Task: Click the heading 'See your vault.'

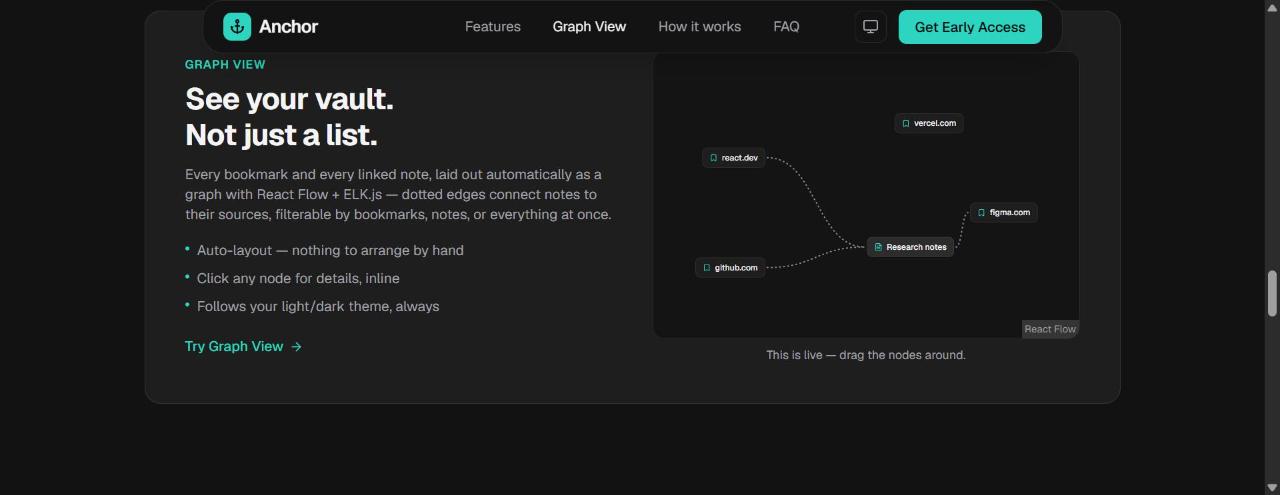Action: tap(289, 99)
